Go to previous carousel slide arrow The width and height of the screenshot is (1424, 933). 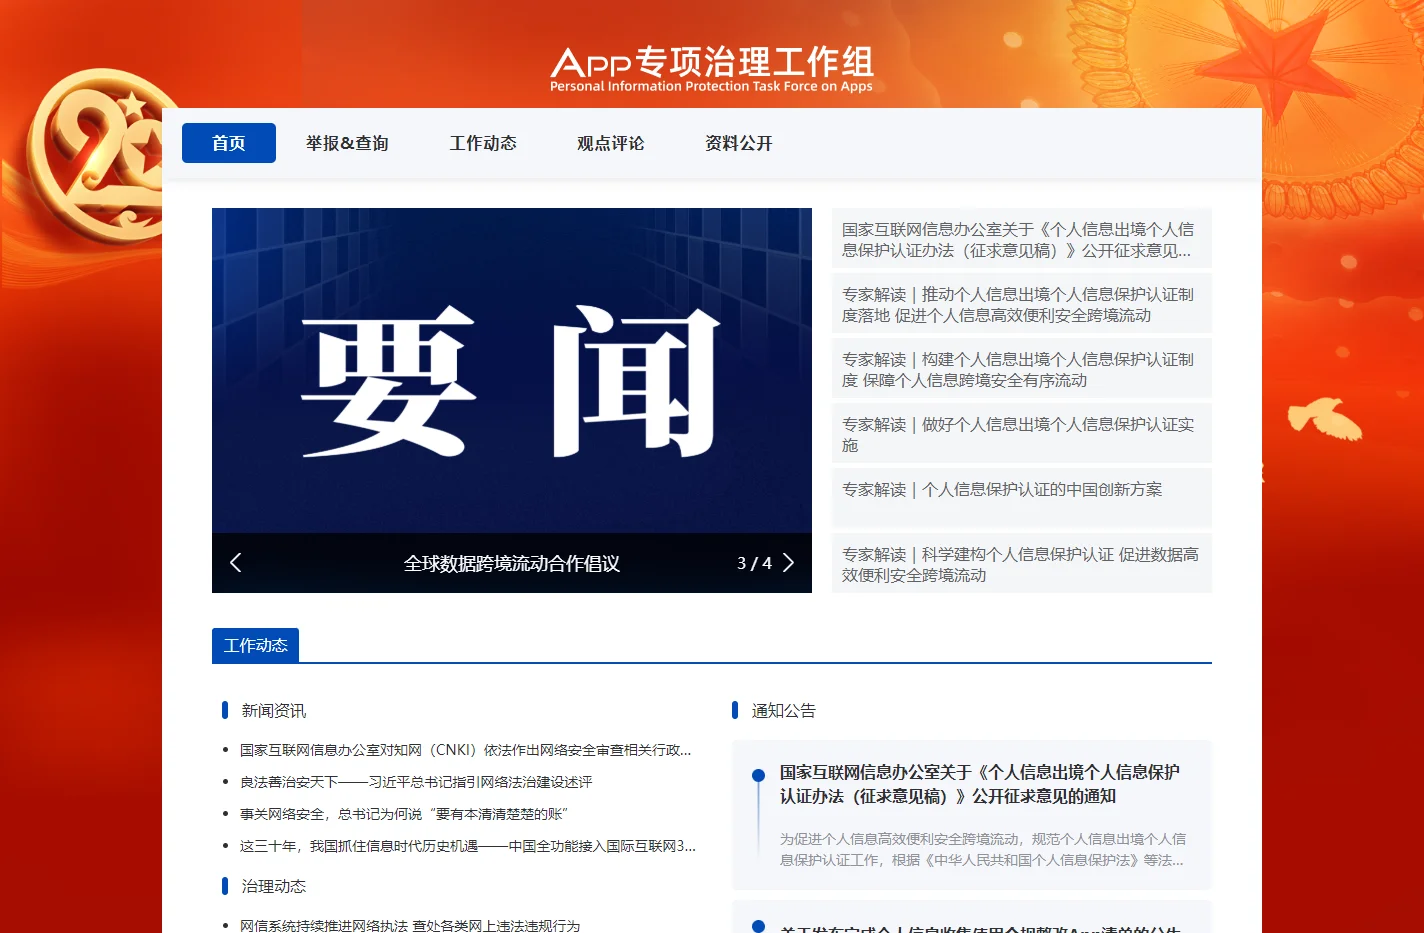236,563
